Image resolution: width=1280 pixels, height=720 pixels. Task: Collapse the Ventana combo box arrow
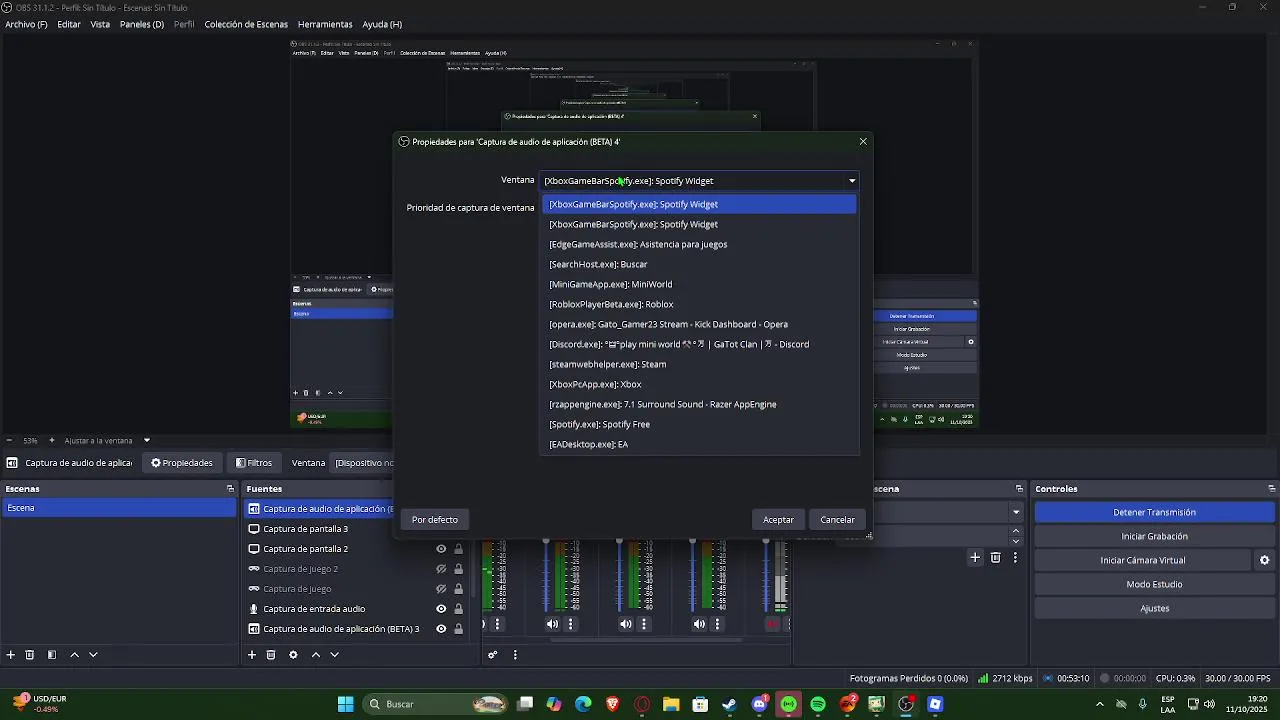point(852,181)
